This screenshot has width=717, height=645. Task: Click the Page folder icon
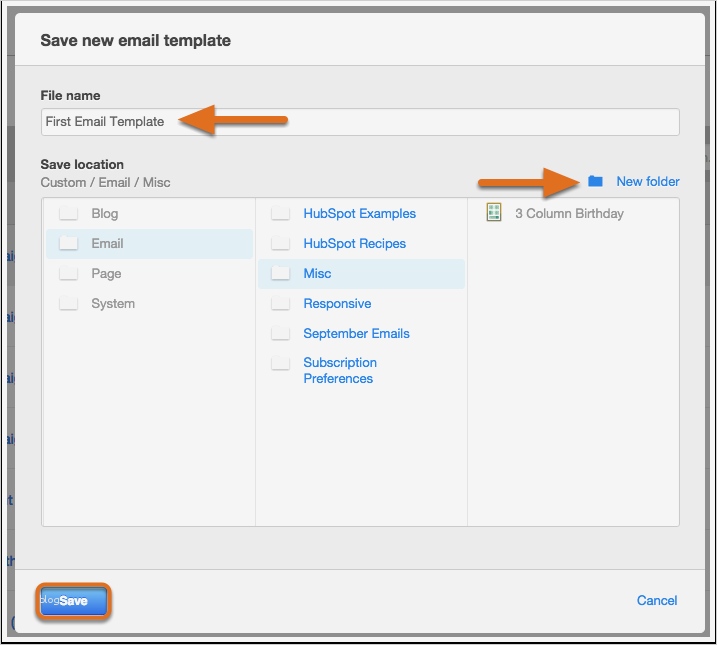[68, 274]
